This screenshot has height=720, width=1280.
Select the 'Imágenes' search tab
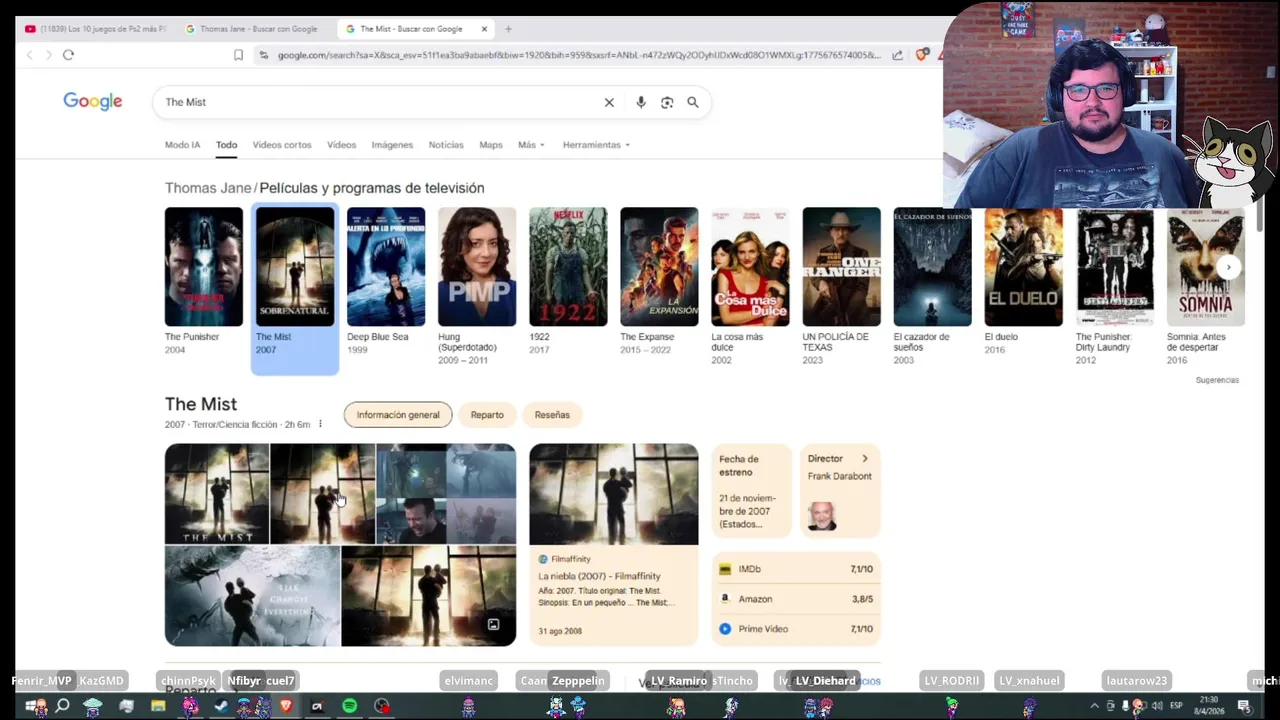click(392, 145)
